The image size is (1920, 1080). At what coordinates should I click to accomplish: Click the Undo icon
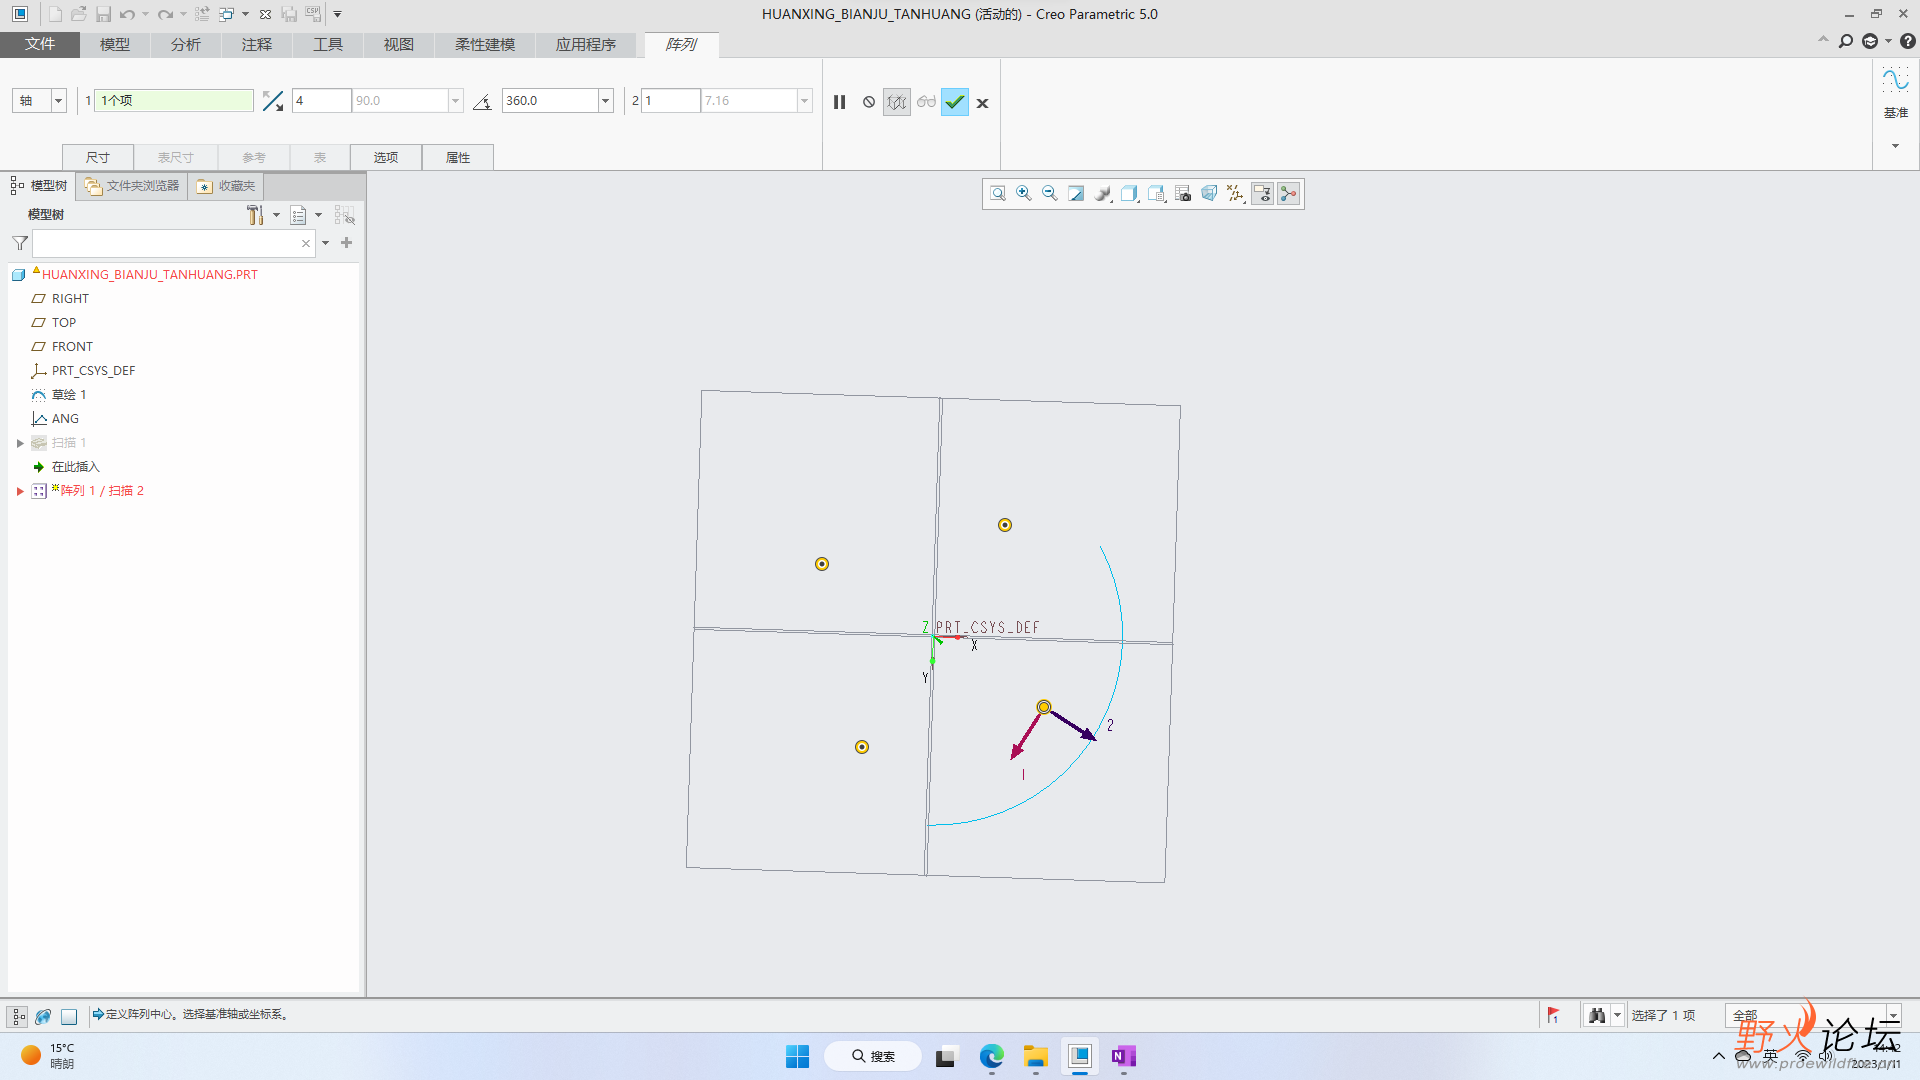point(127,14)
